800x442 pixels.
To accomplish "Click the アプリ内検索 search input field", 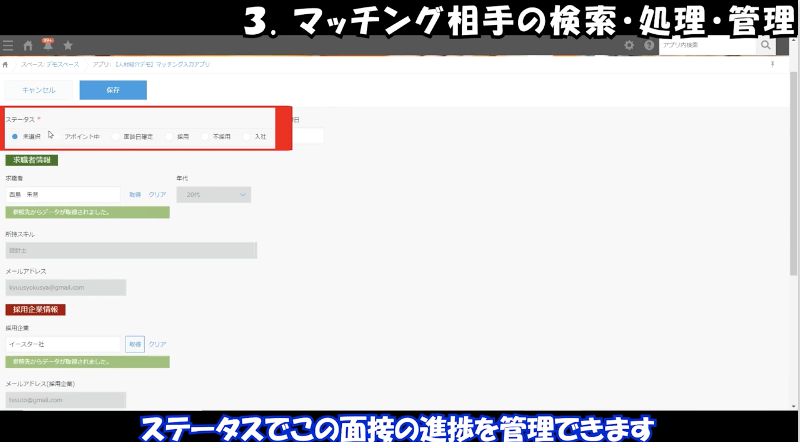I will 707,45.
